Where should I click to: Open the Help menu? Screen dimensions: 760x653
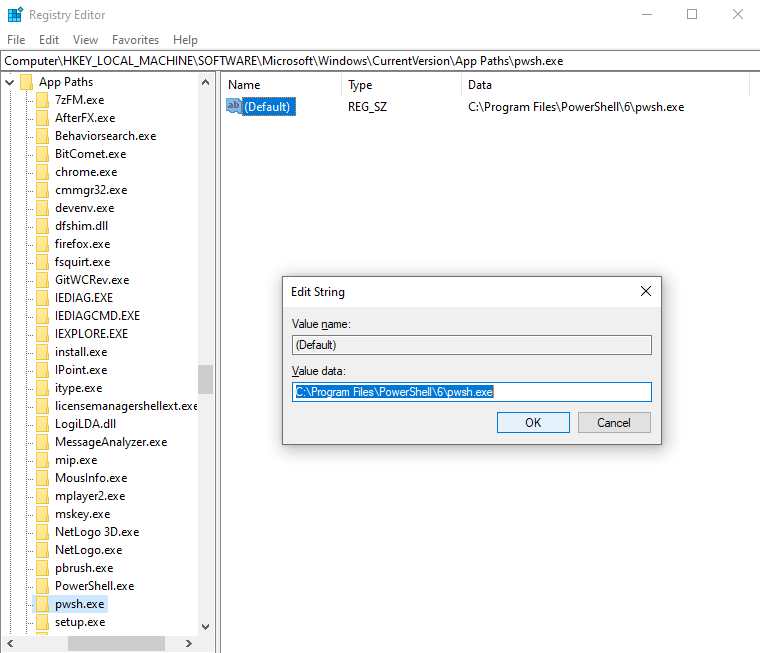coord(185,40)
